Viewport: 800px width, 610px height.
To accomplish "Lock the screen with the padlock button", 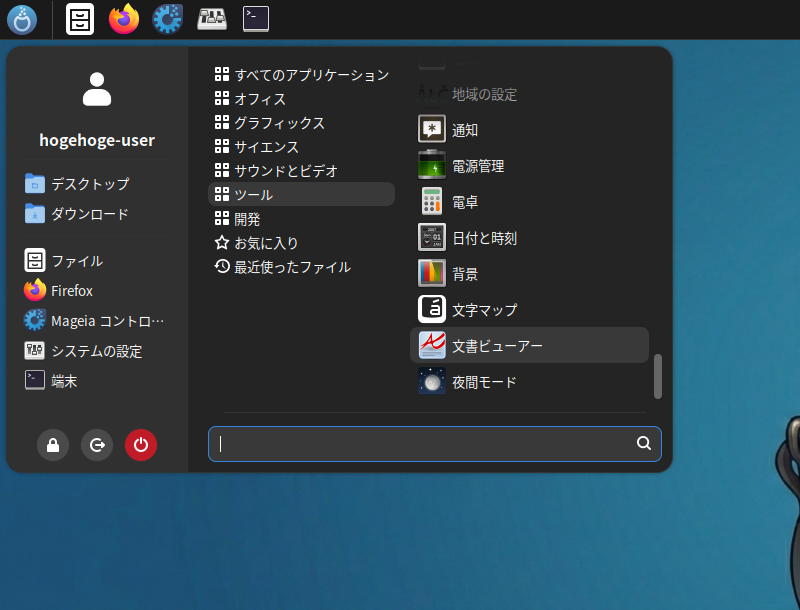I will [53, 445].
